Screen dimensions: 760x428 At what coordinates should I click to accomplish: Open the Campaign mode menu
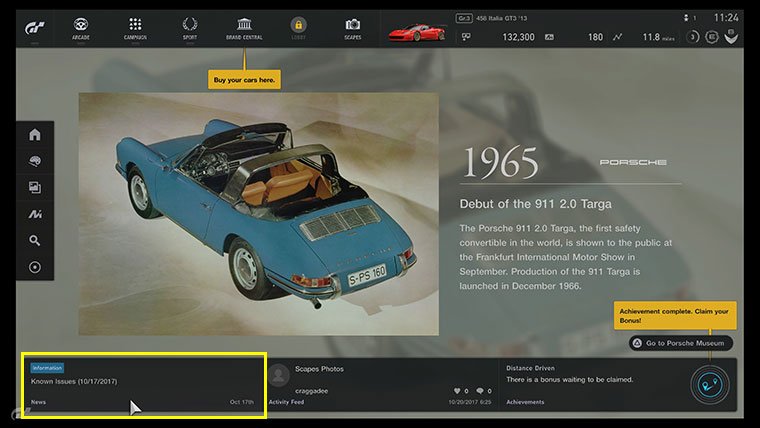[135, 27]
